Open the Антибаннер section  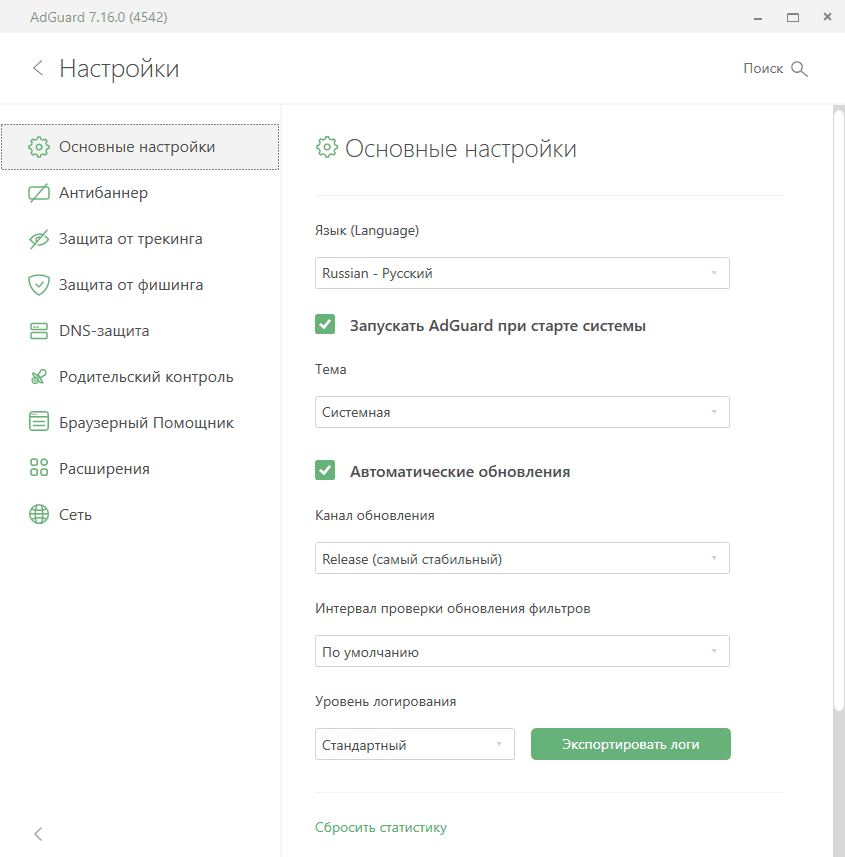pyautogui.click(x=140, y=193)
